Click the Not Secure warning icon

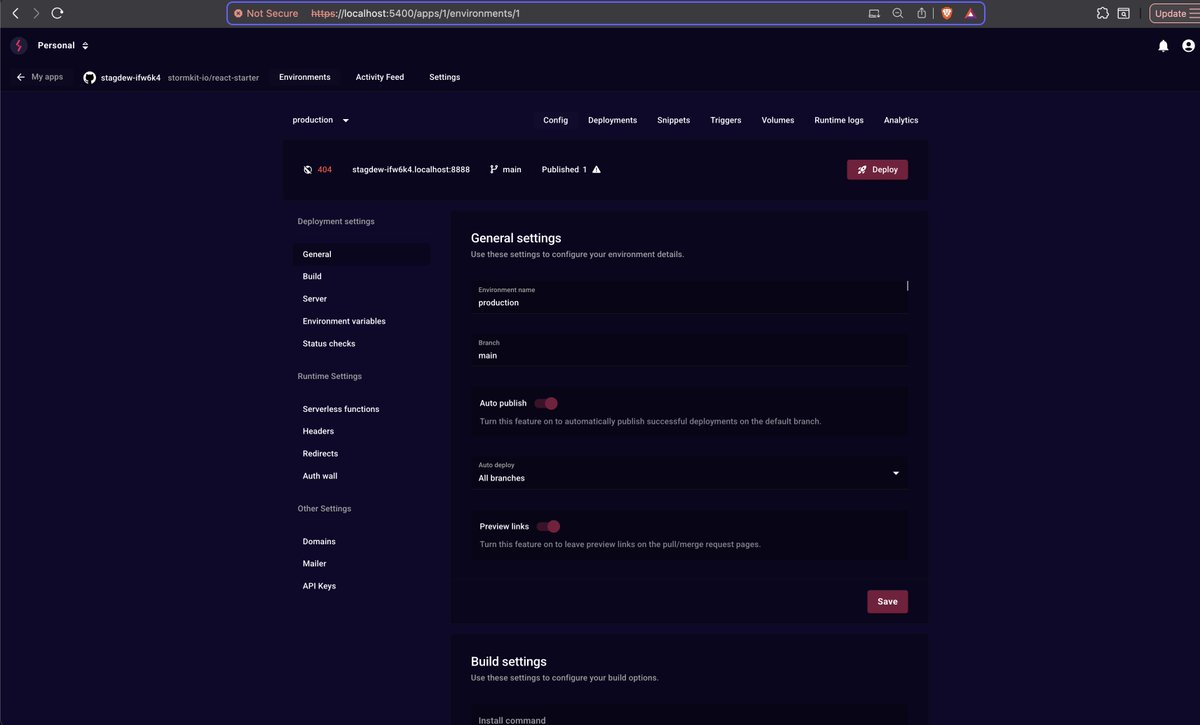coord(238,13)
